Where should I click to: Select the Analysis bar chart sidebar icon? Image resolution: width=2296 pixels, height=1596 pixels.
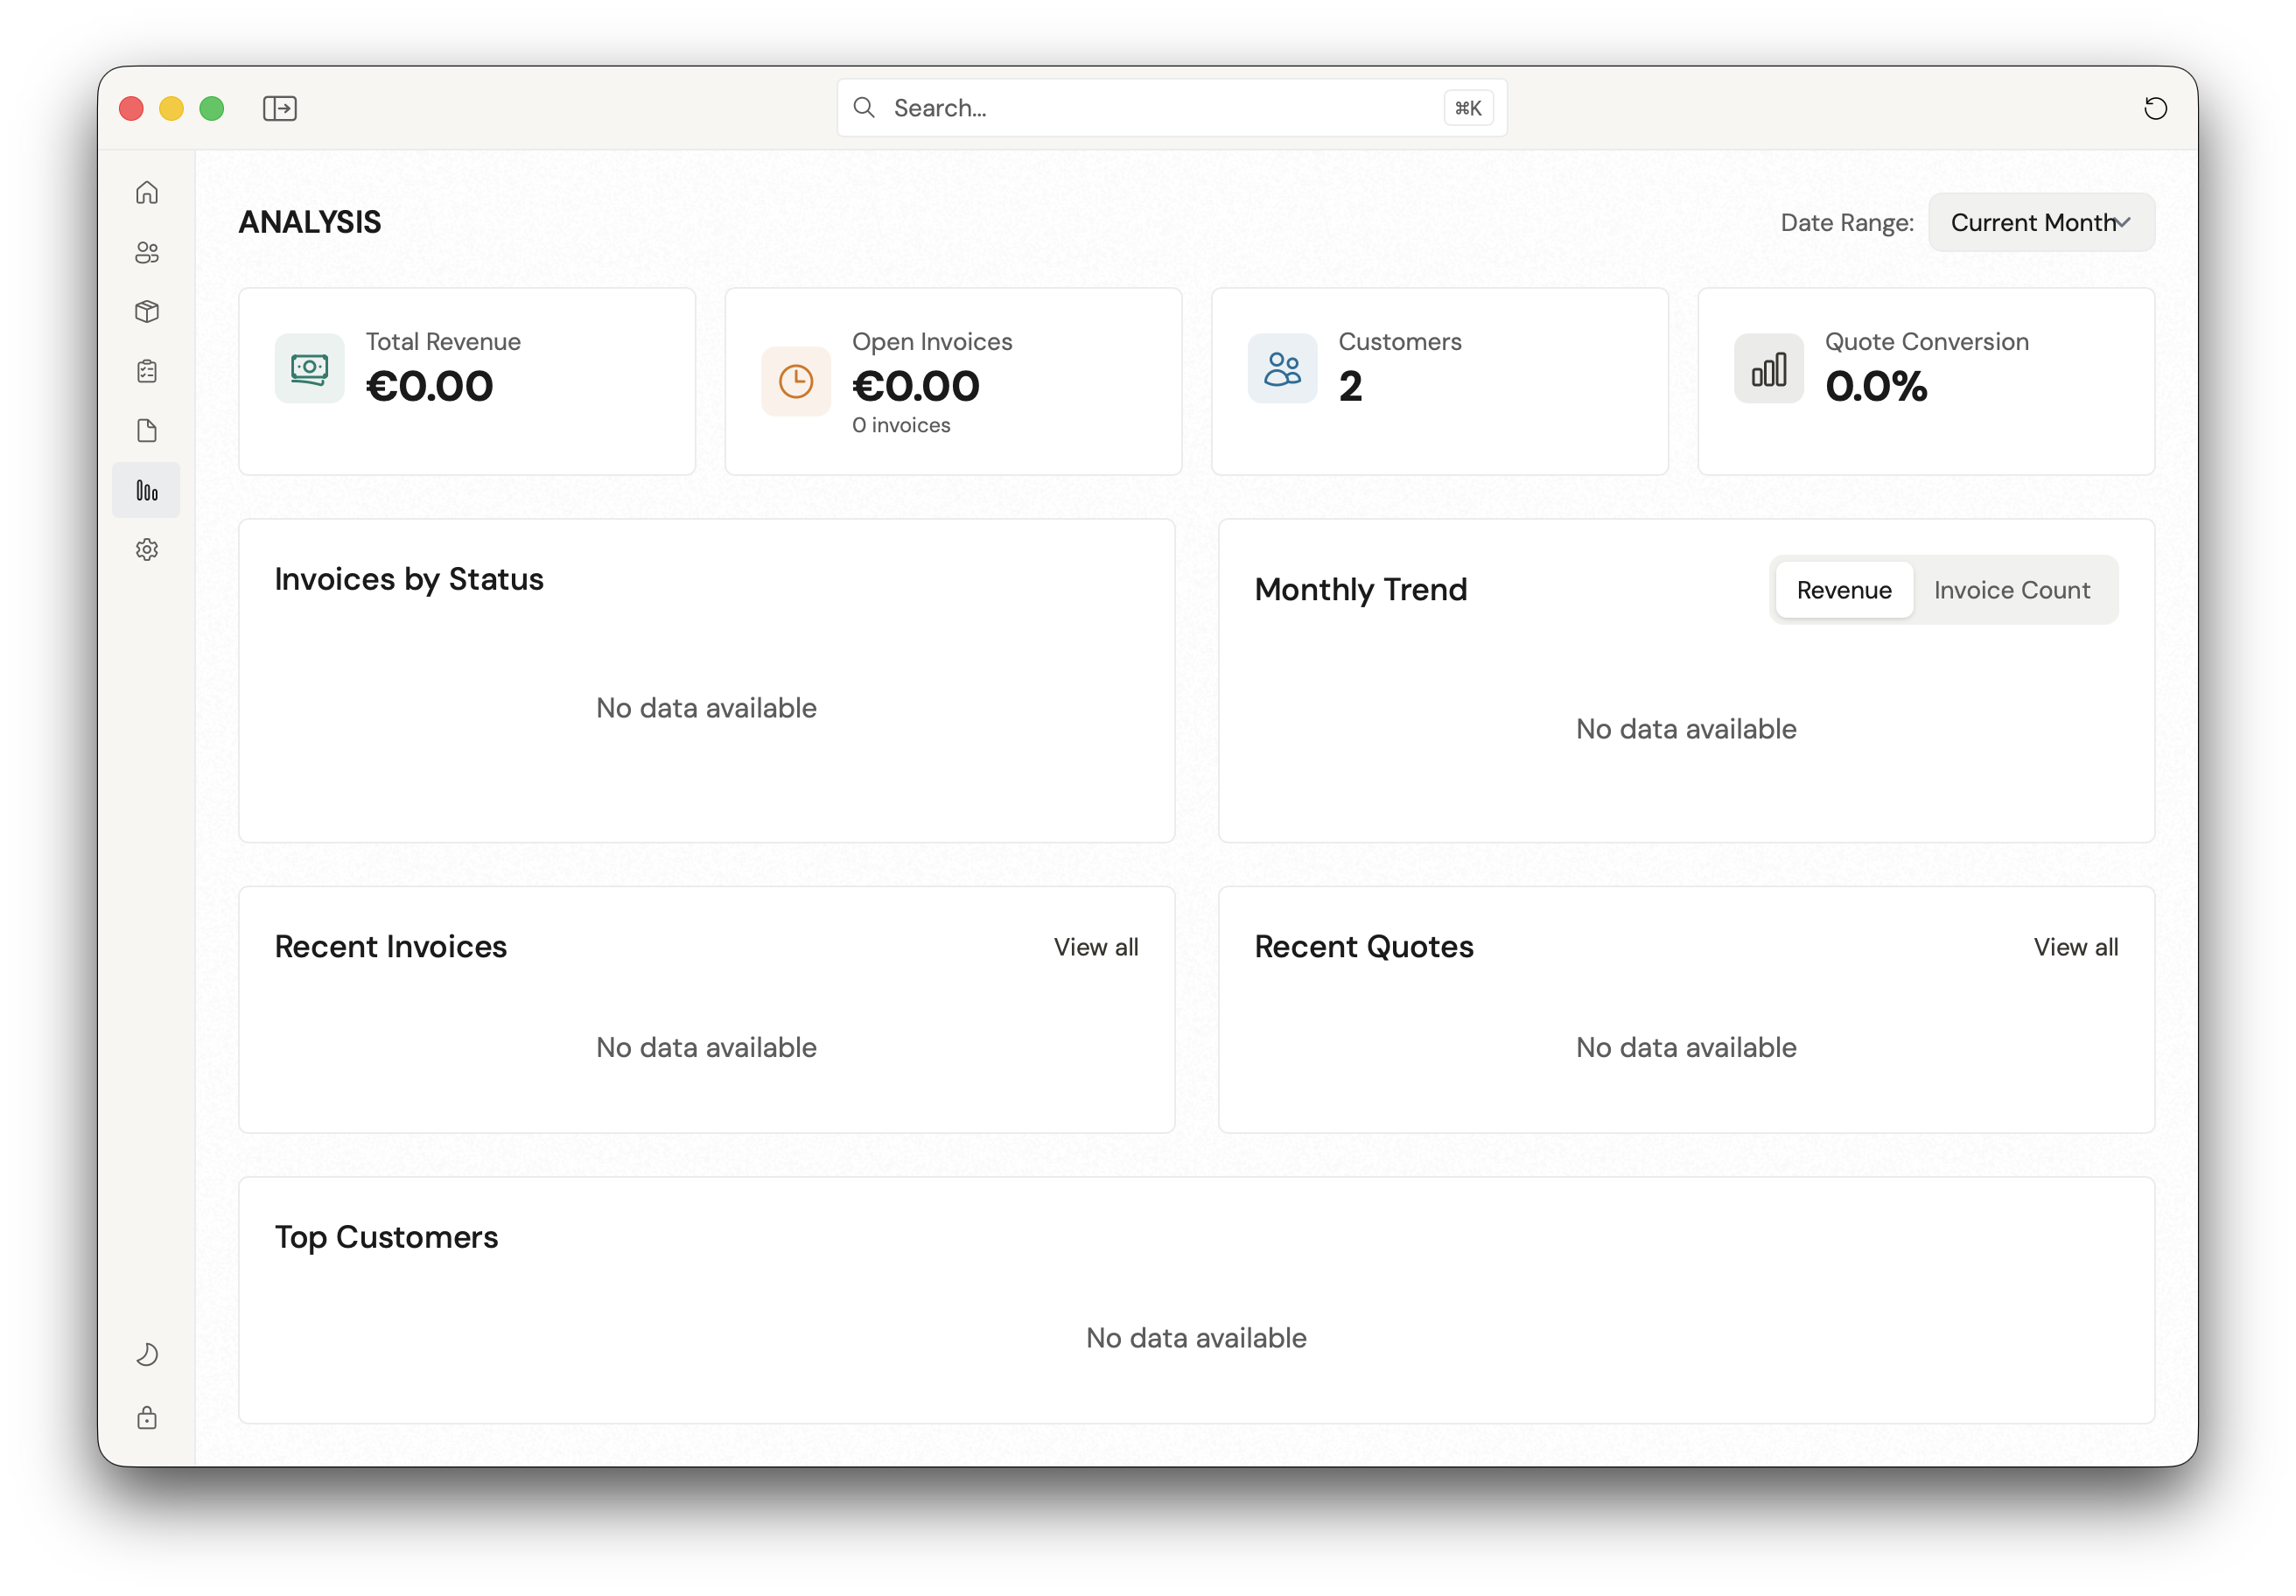tap(147, 489)
